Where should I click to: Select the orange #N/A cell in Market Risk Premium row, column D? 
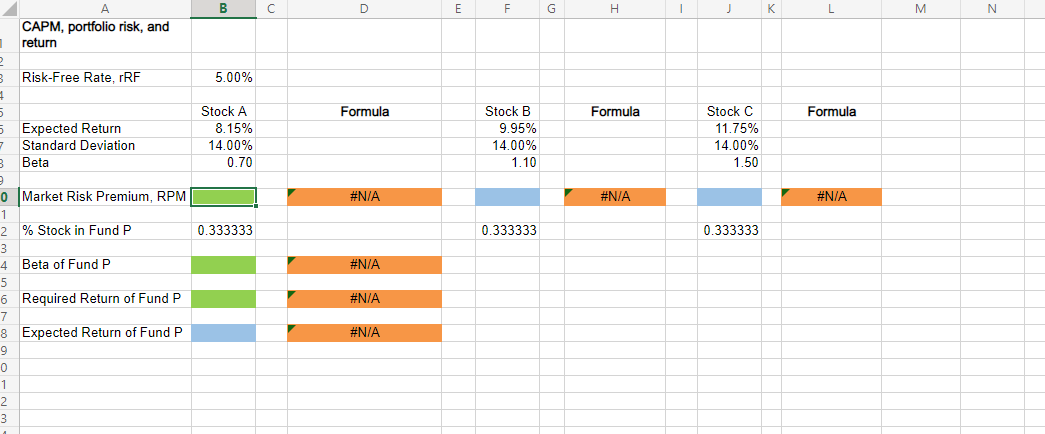(364, 197)
